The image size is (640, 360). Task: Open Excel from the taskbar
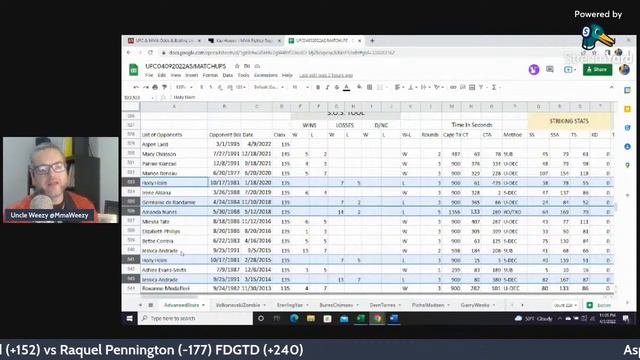361,319
